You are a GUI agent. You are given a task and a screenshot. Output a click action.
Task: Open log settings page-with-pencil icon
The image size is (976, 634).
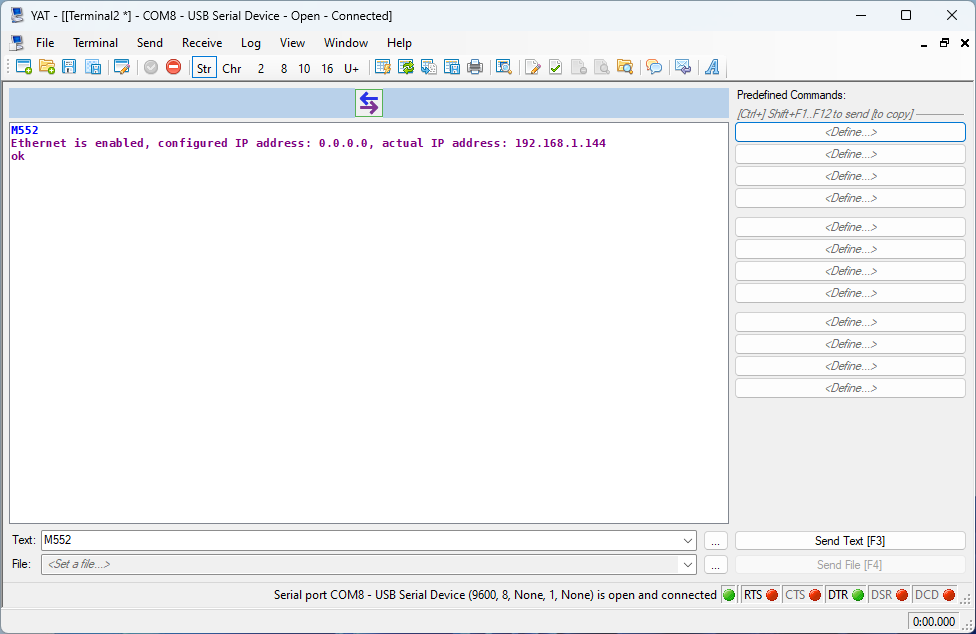532,67
